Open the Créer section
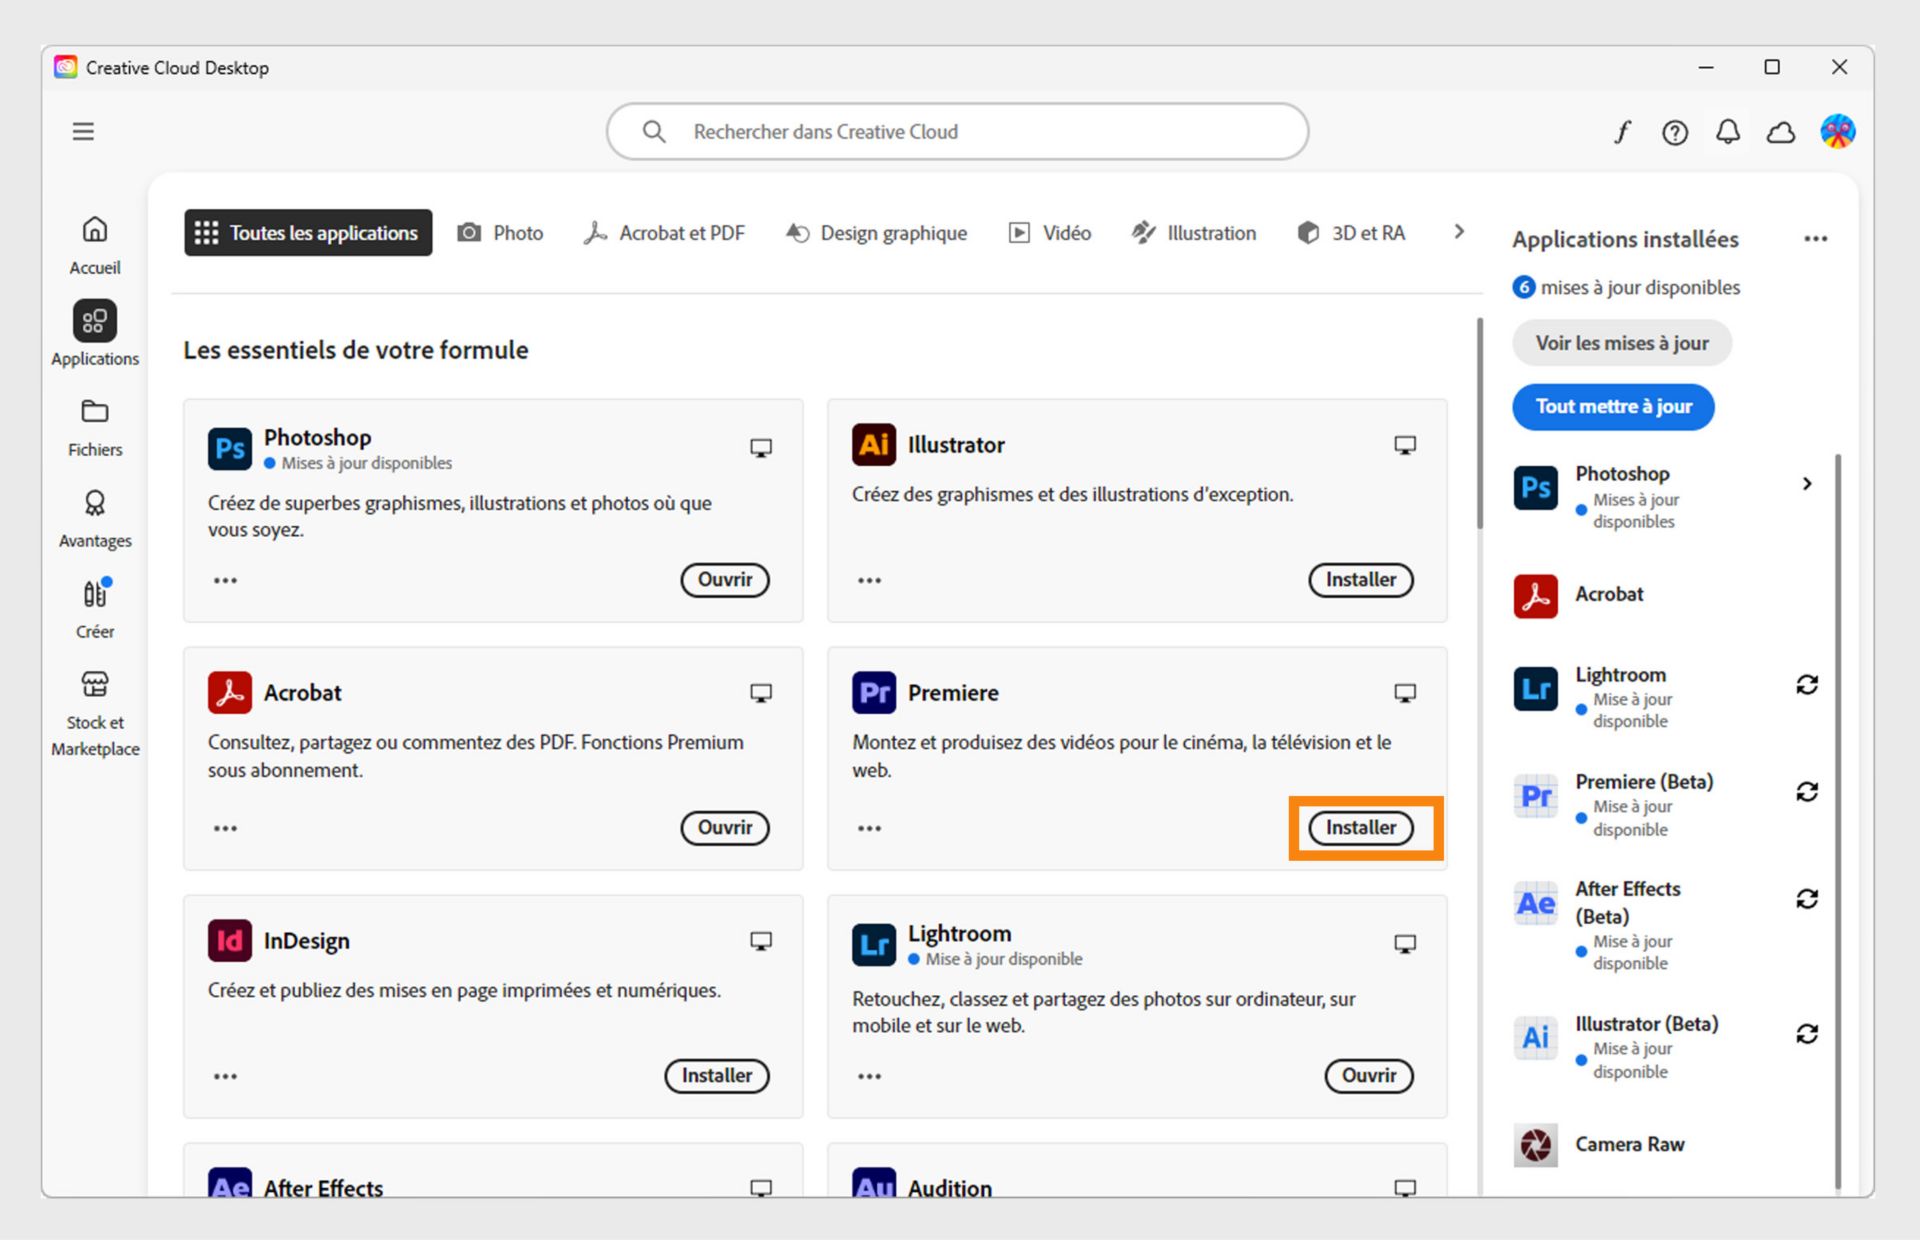 point(95,609)
